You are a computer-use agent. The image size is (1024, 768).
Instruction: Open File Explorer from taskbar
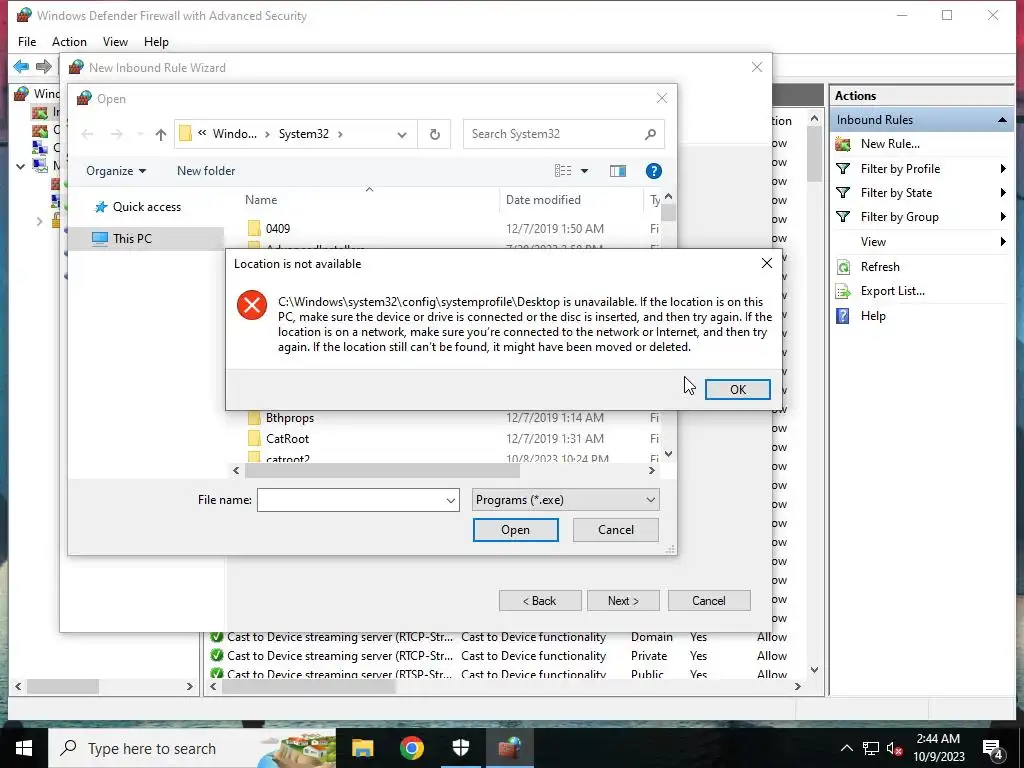(x=362, y=748)
